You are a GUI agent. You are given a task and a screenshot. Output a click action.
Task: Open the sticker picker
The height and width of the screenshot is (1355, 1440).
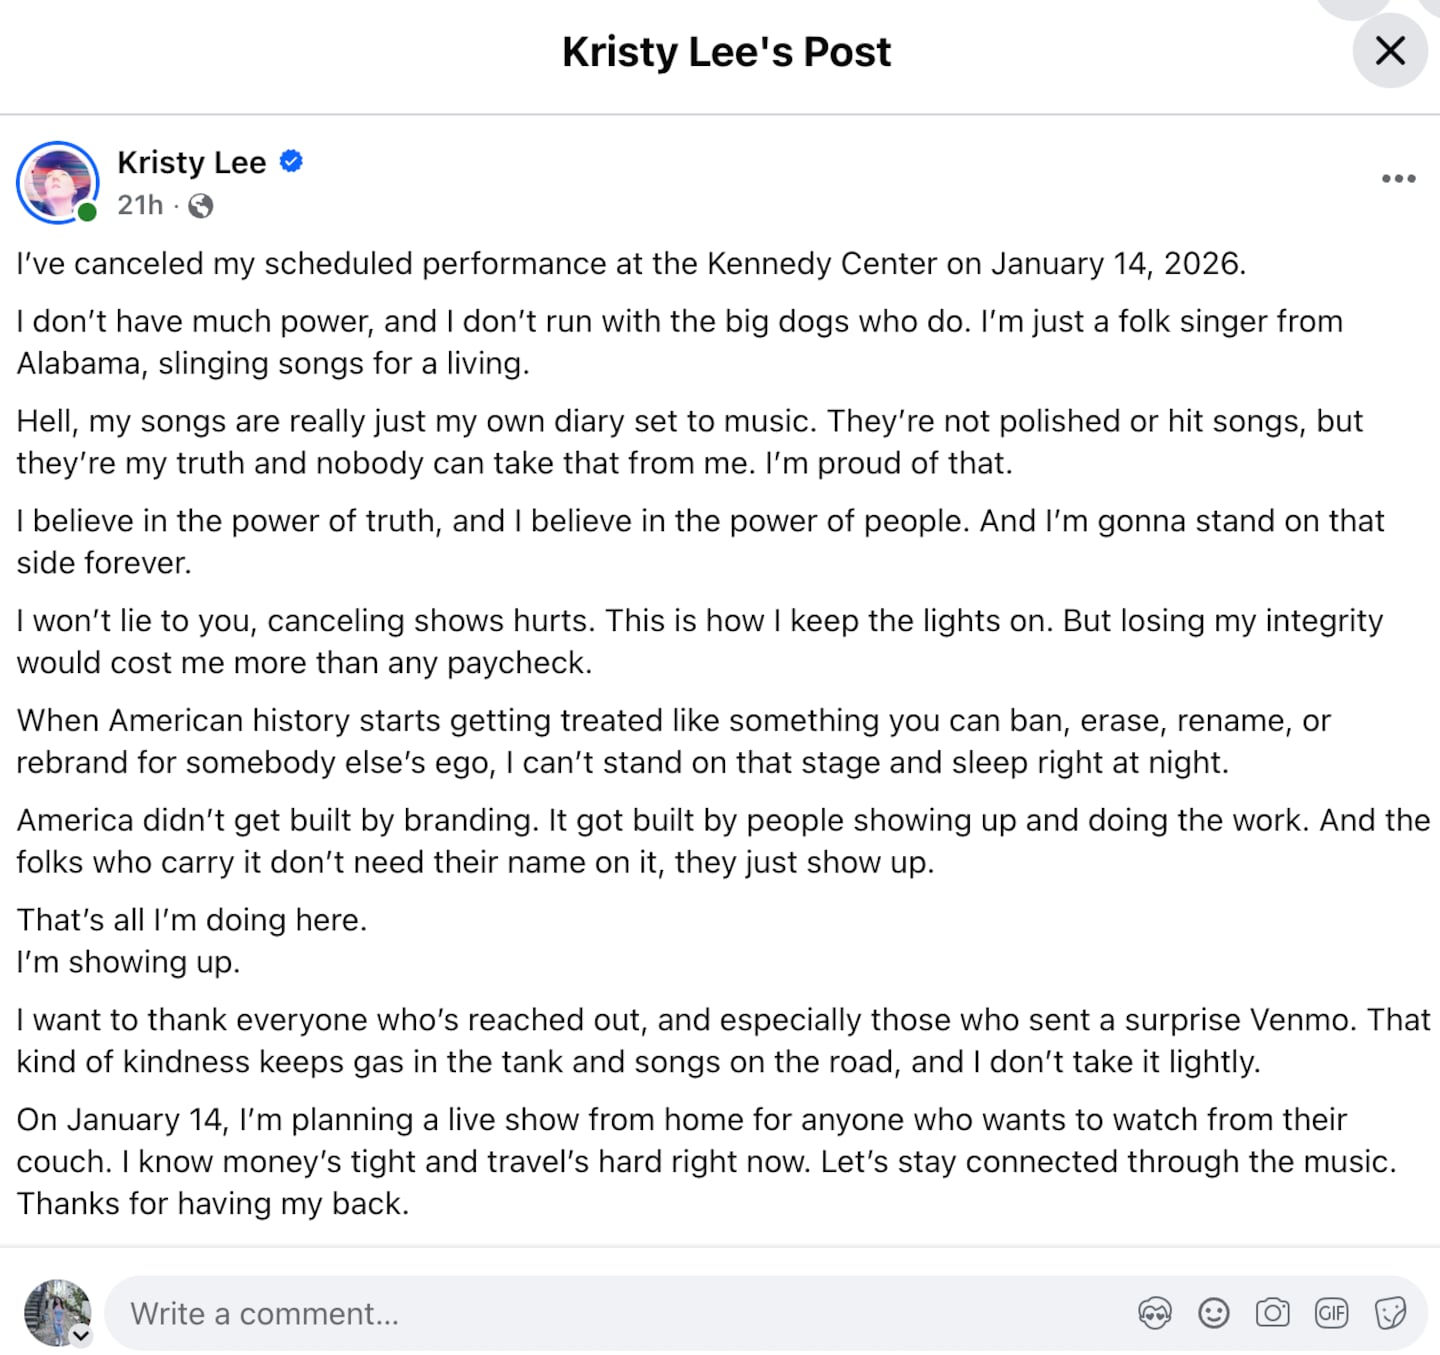click(1389, 1313)
